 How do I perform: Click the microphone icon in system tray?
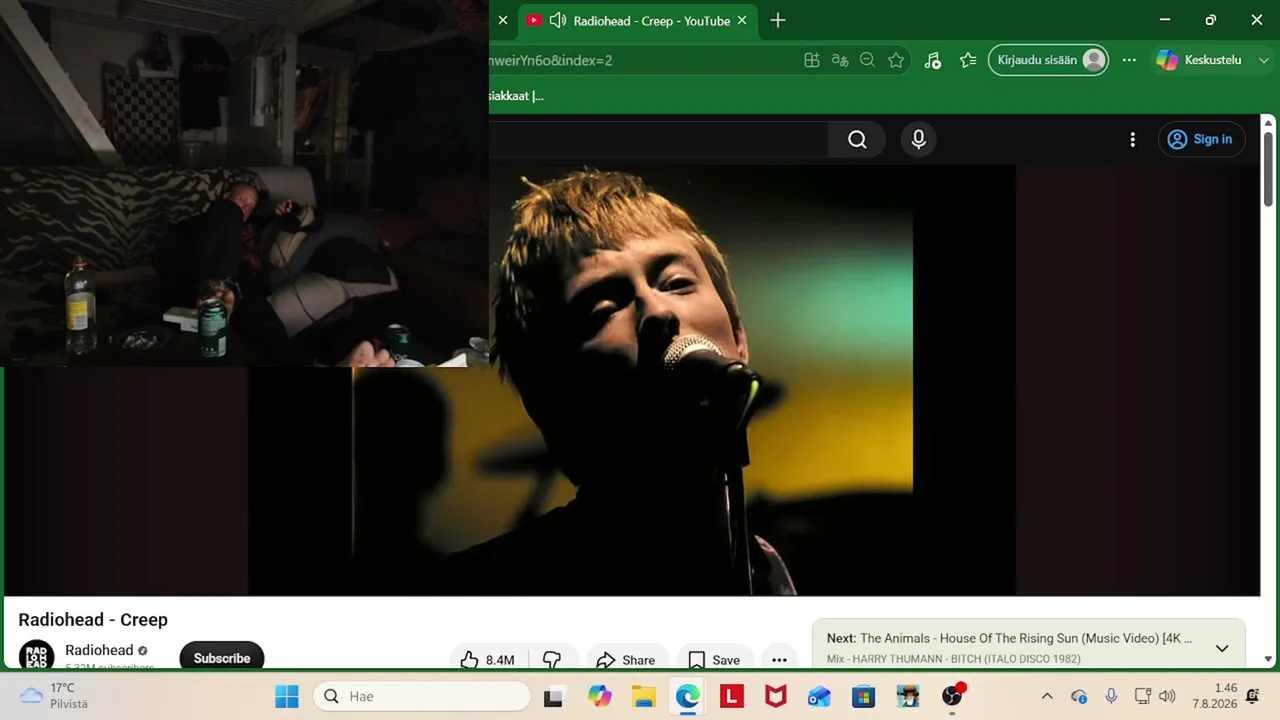(x=1111, y=696)
